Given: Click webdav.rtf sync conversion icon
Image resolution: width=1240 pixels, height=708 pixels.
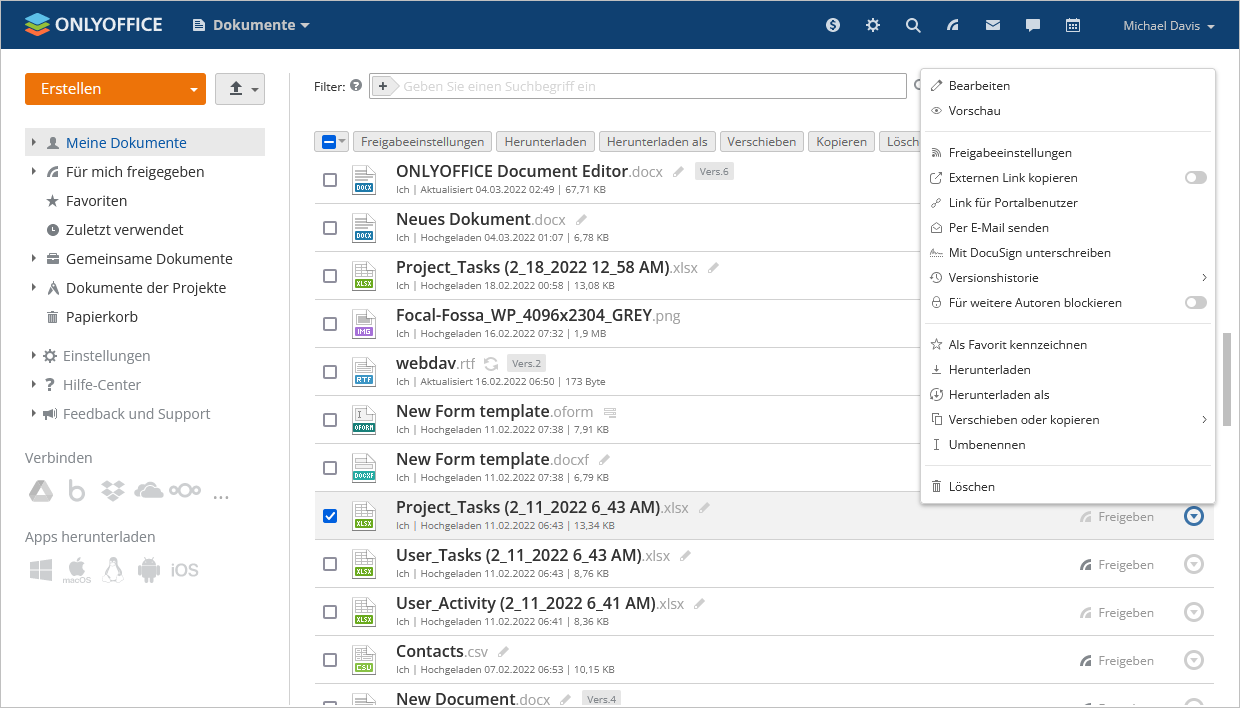Looking at the screenshot, I should (491, 364).
